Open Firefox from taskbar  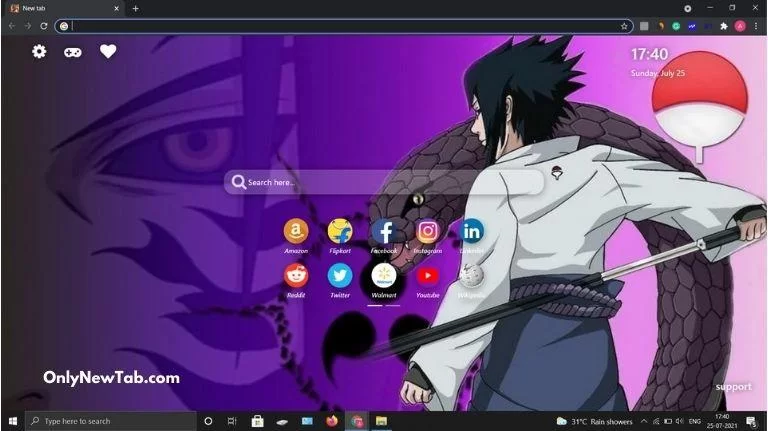tap(332, 421)
